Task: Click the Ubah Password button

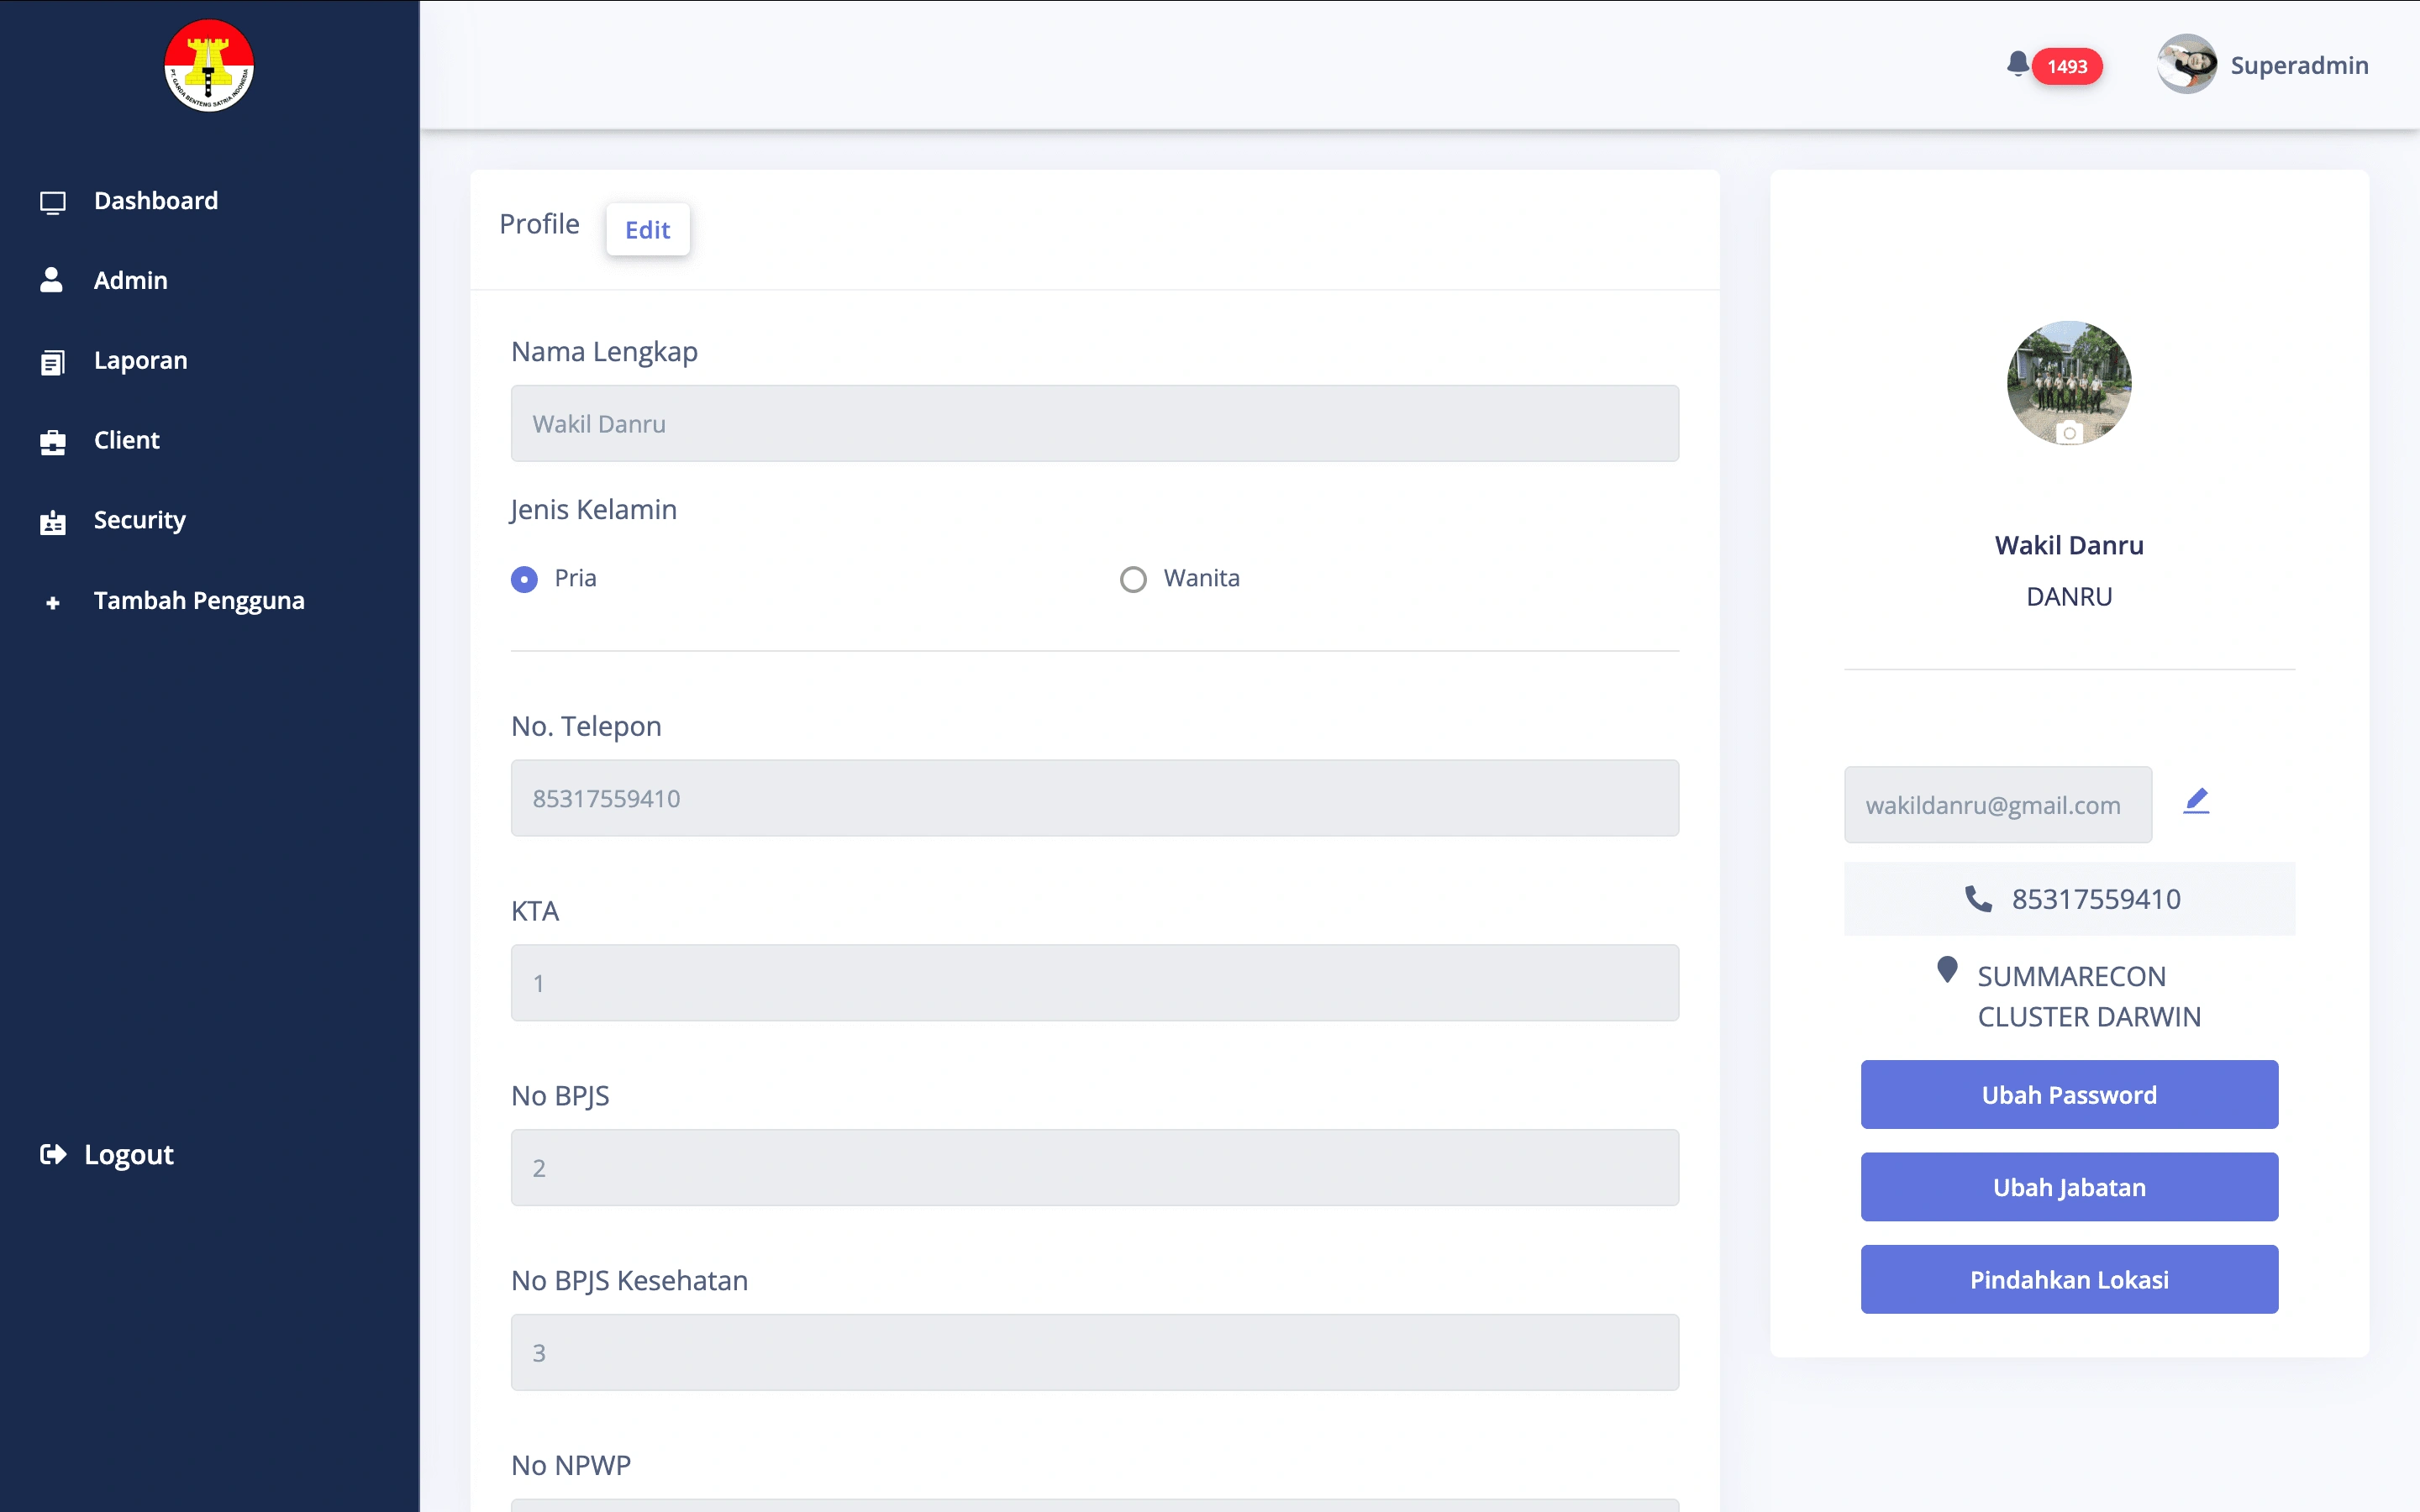Action: click(2070, 1094)
